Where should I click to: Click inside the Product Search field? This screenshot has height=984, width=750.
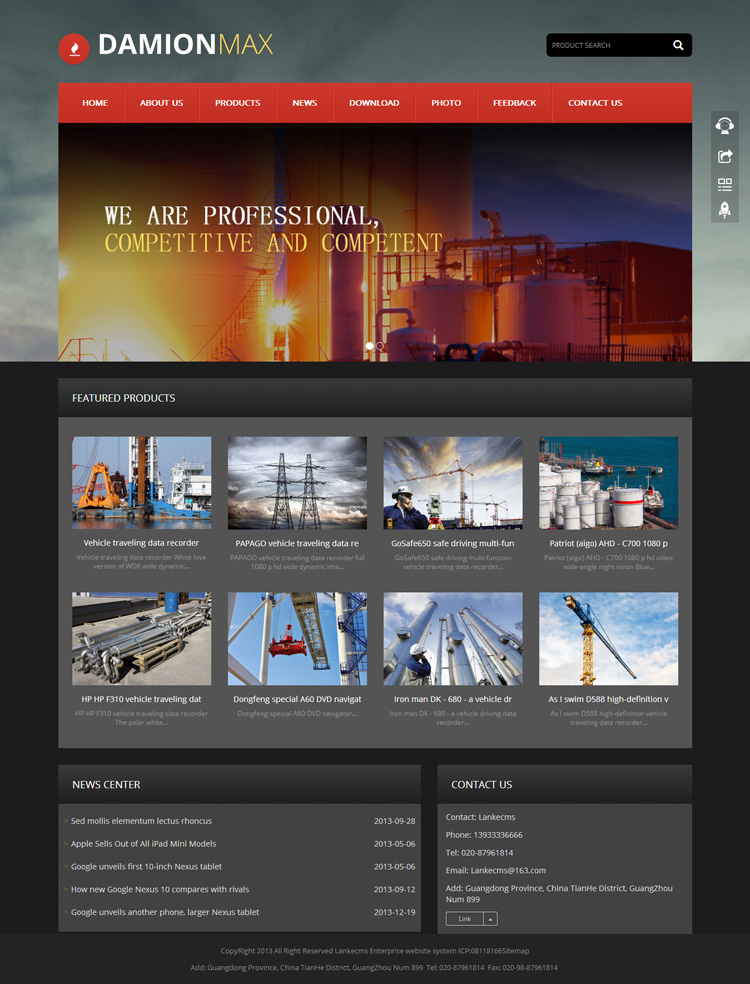[x=606, y=45]
